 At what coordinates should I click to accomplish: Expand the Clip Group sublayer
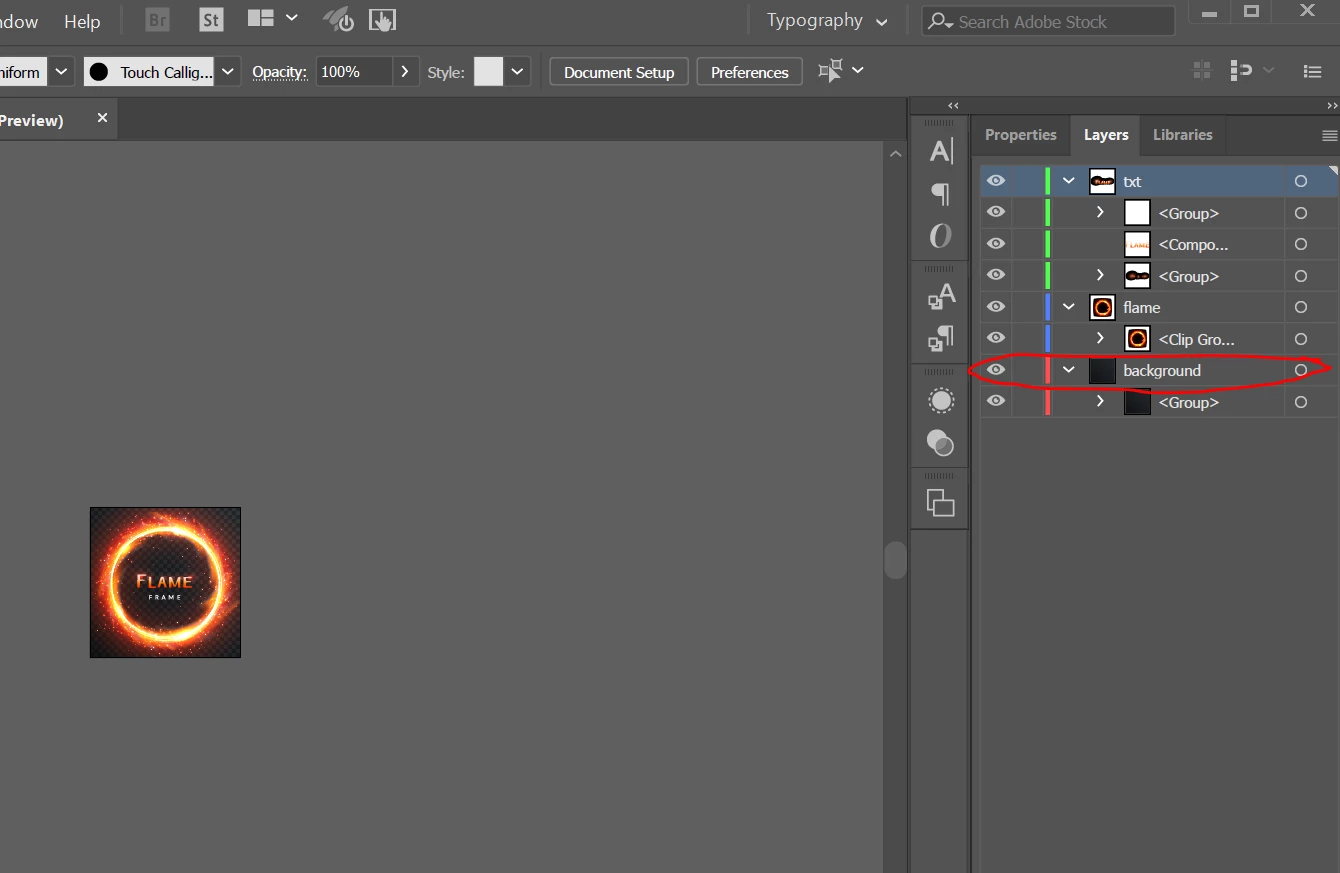tap(1100, 339)
